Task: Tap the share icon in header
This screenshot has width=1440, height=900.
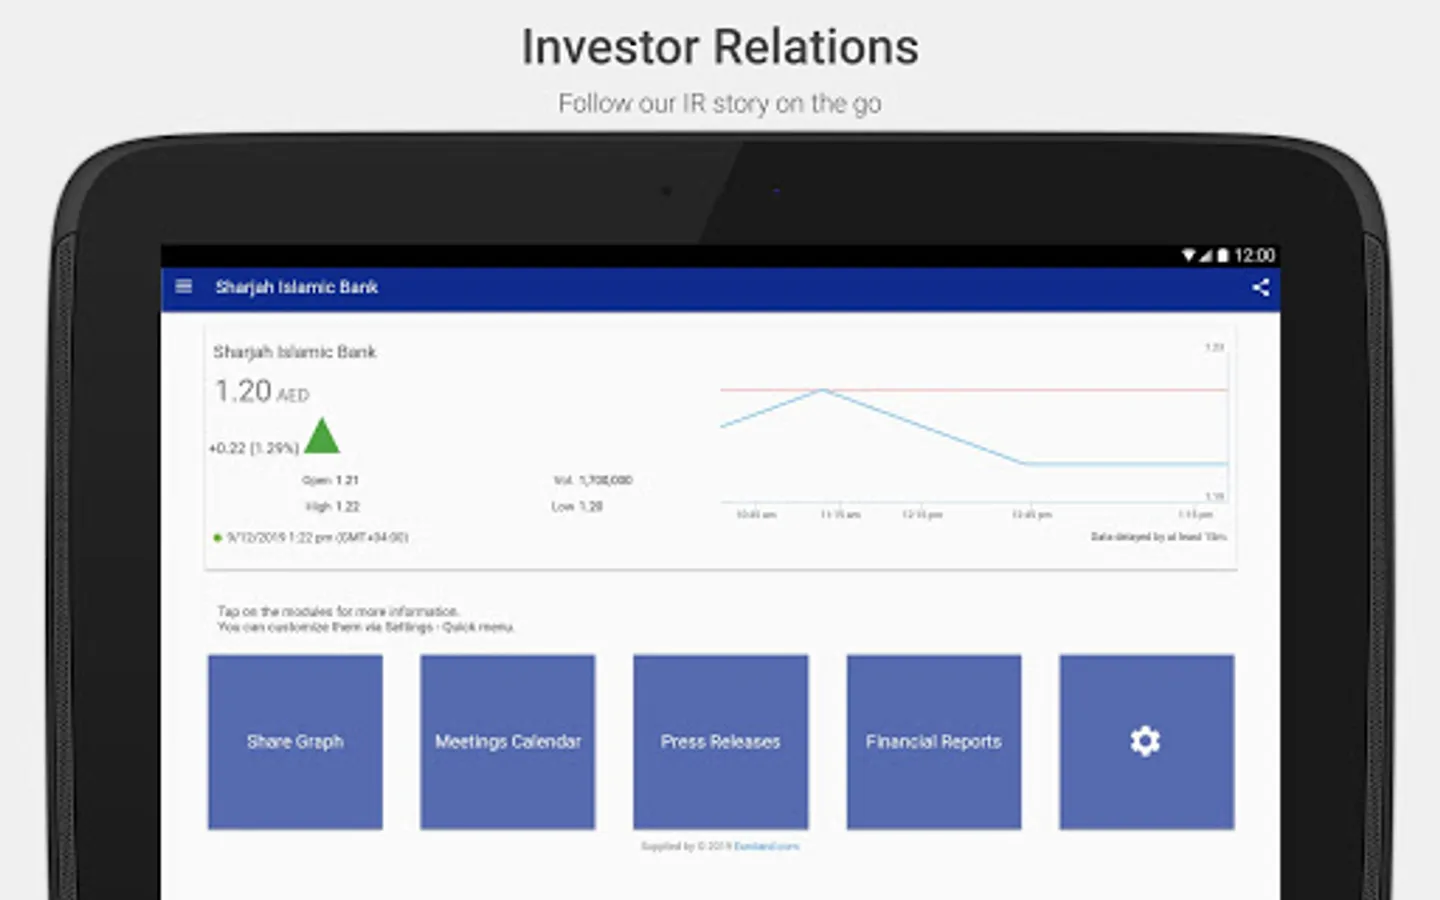Action: point(1260,288)
